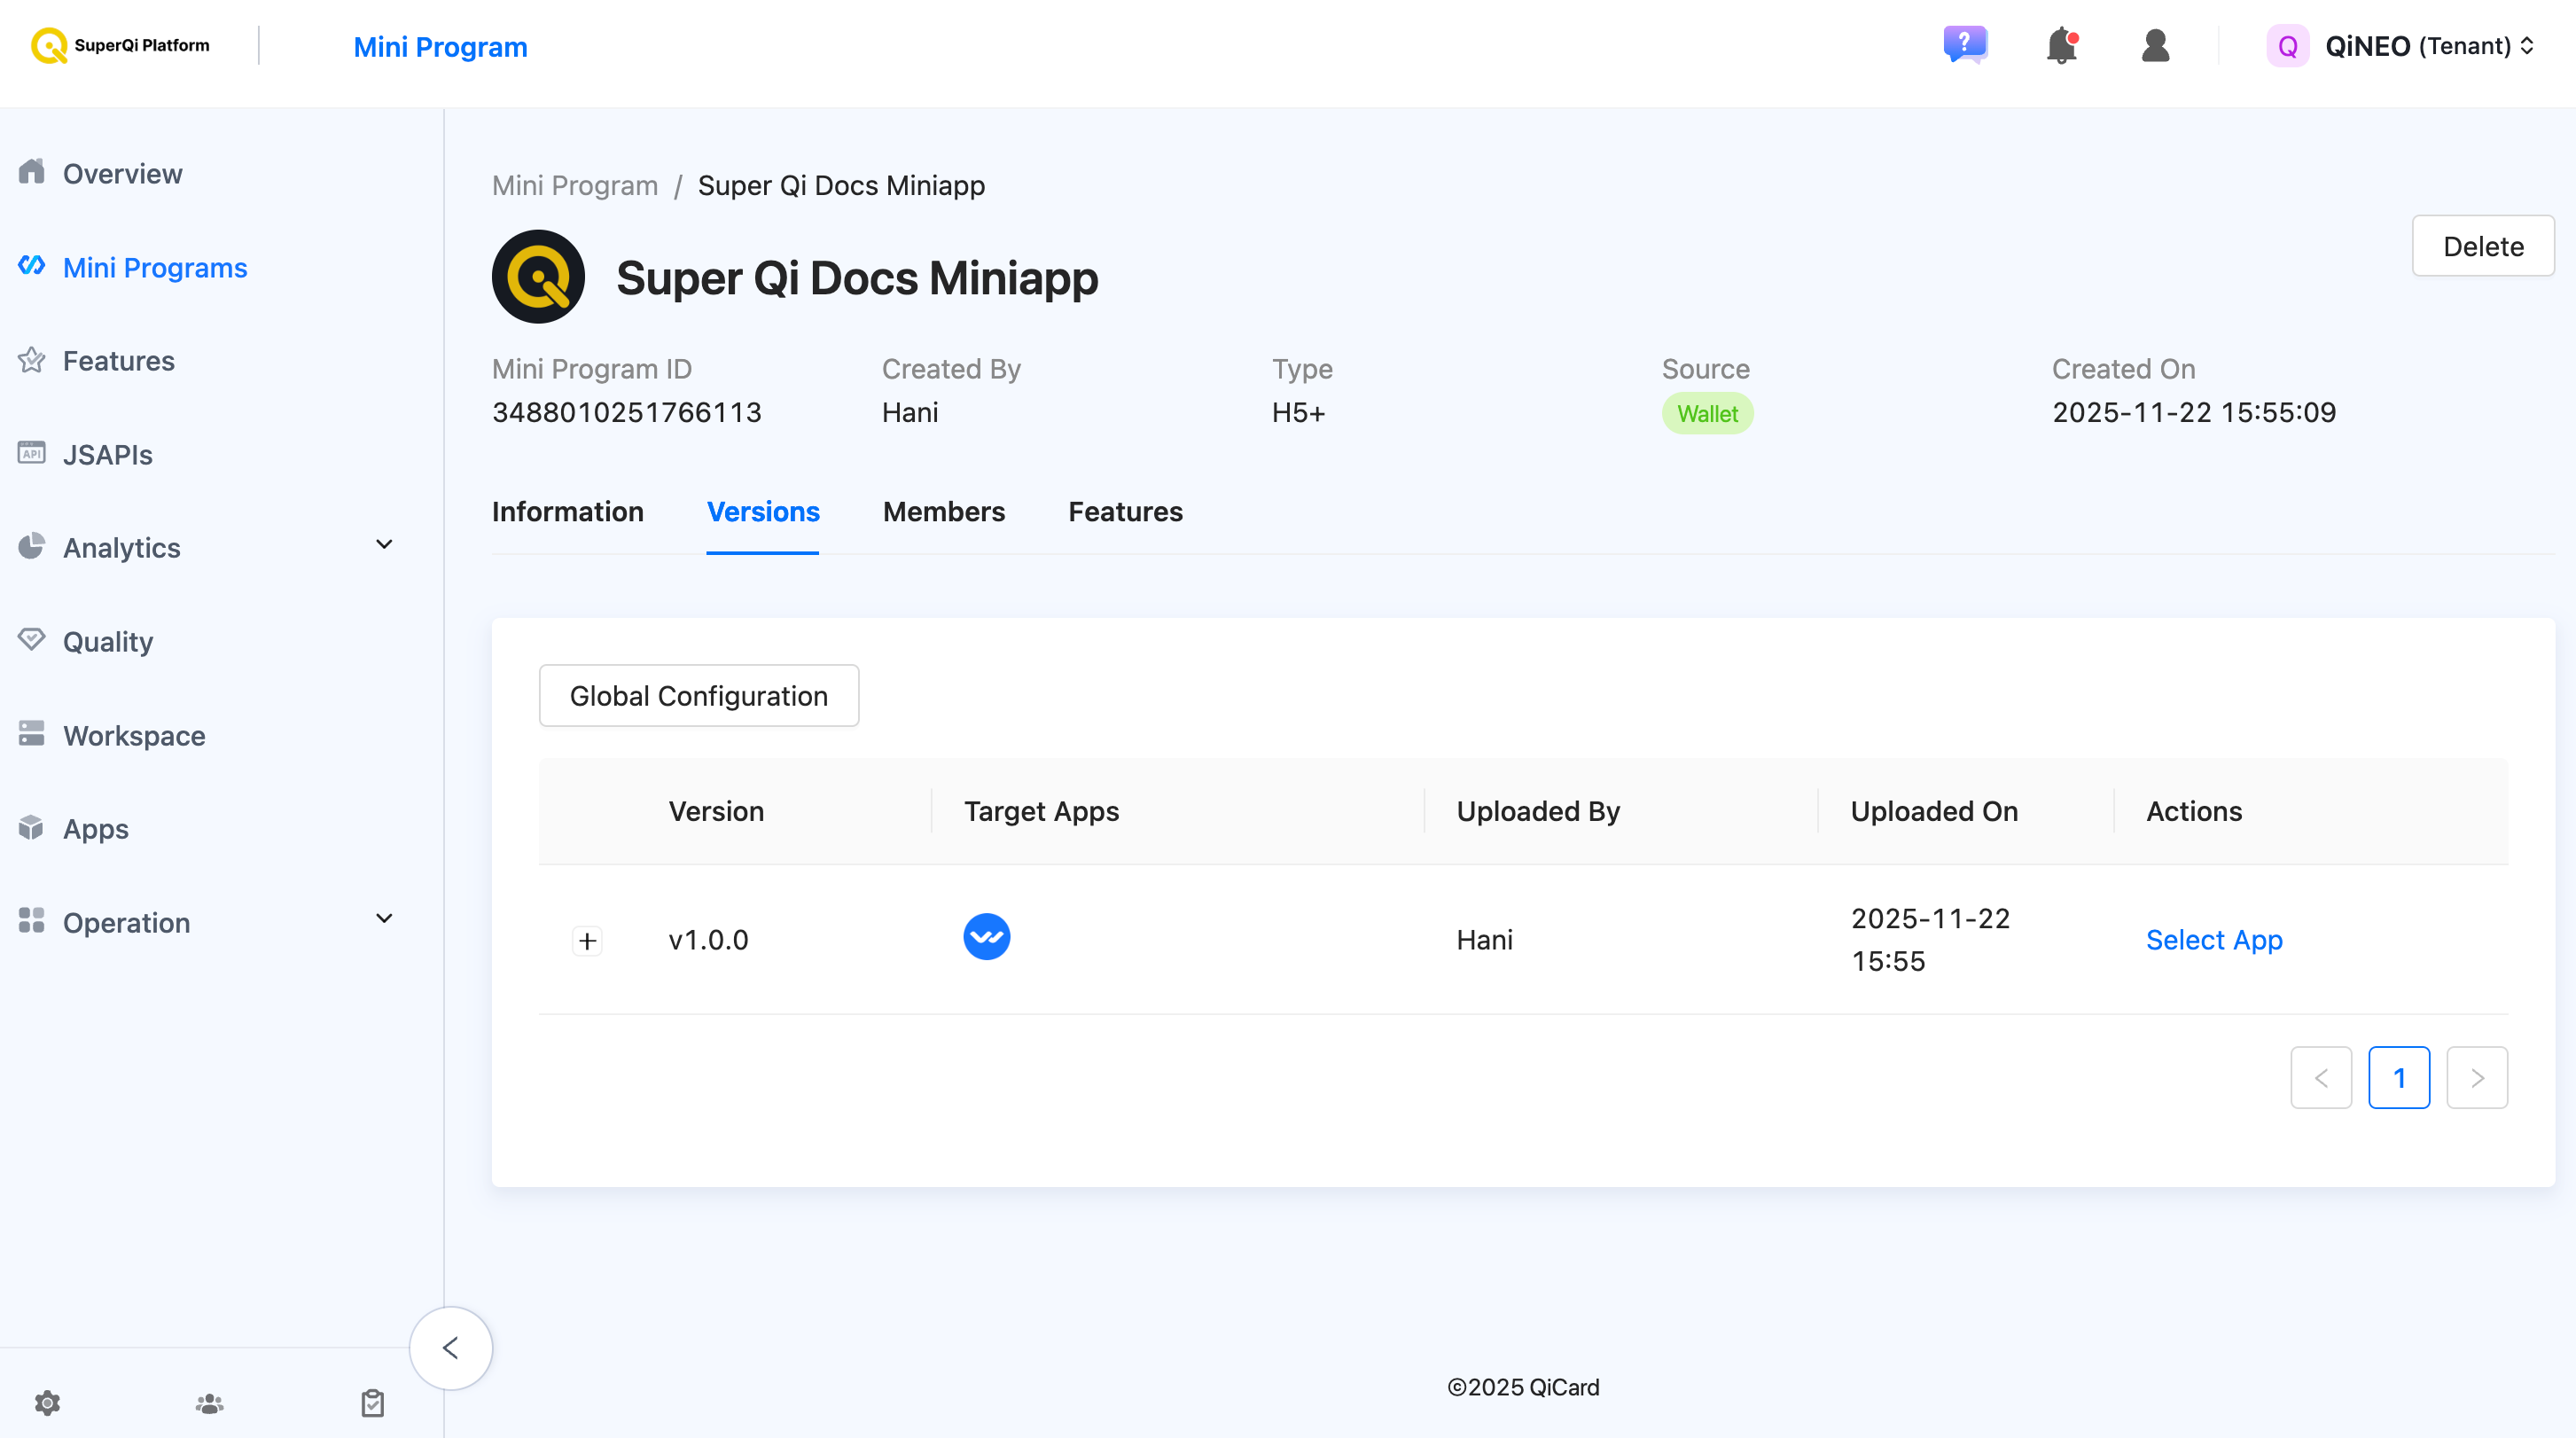
Task: Click the H5+ type value
Action: pos(1298,413)
